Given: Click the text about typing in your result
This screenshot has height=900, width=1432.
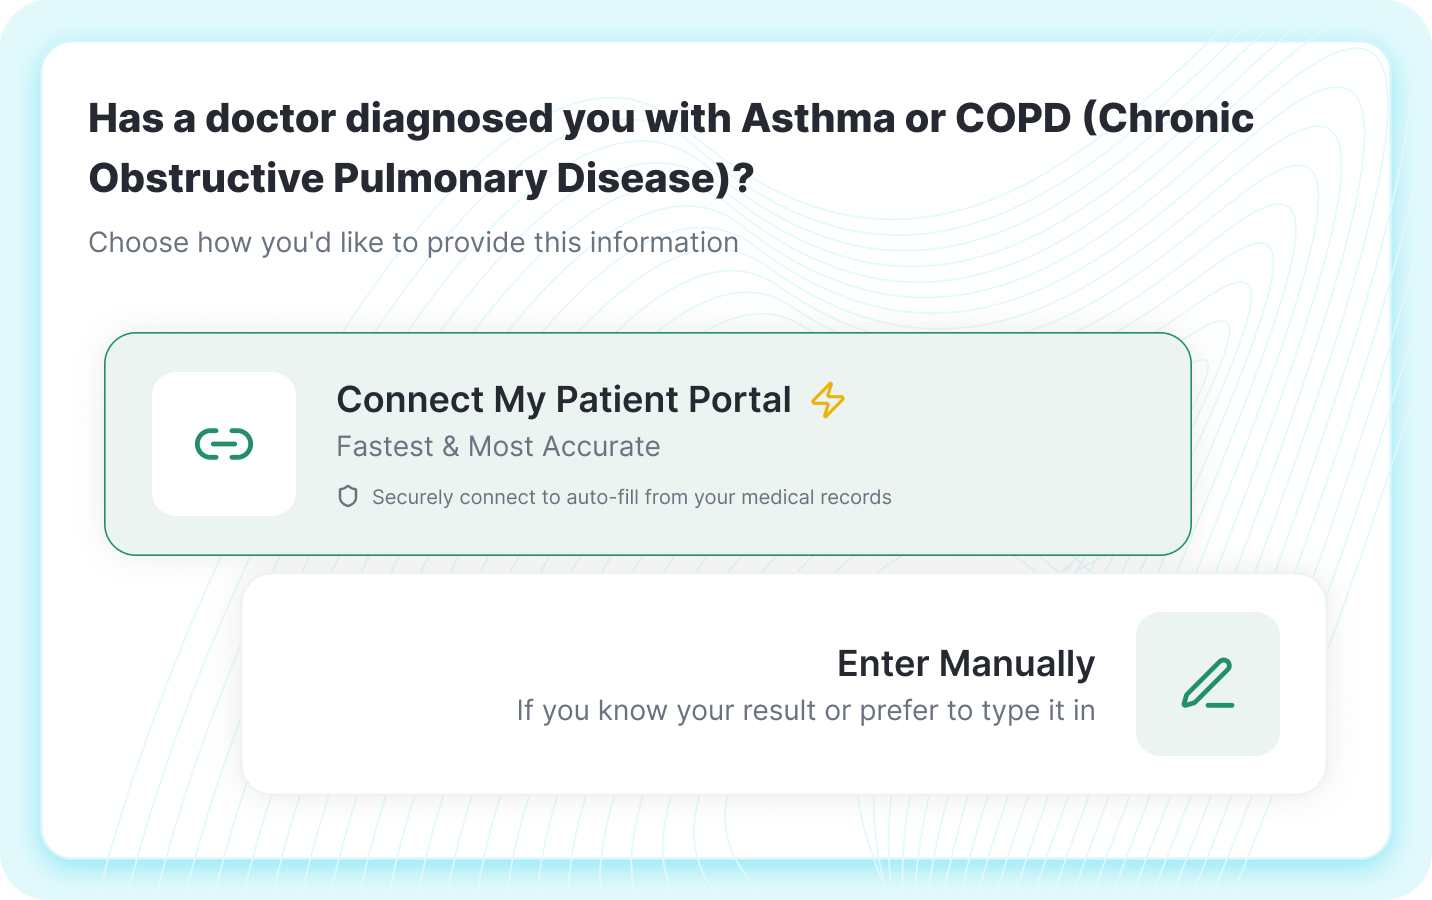Looking at the screenshot, I should [x=805, y=710].
